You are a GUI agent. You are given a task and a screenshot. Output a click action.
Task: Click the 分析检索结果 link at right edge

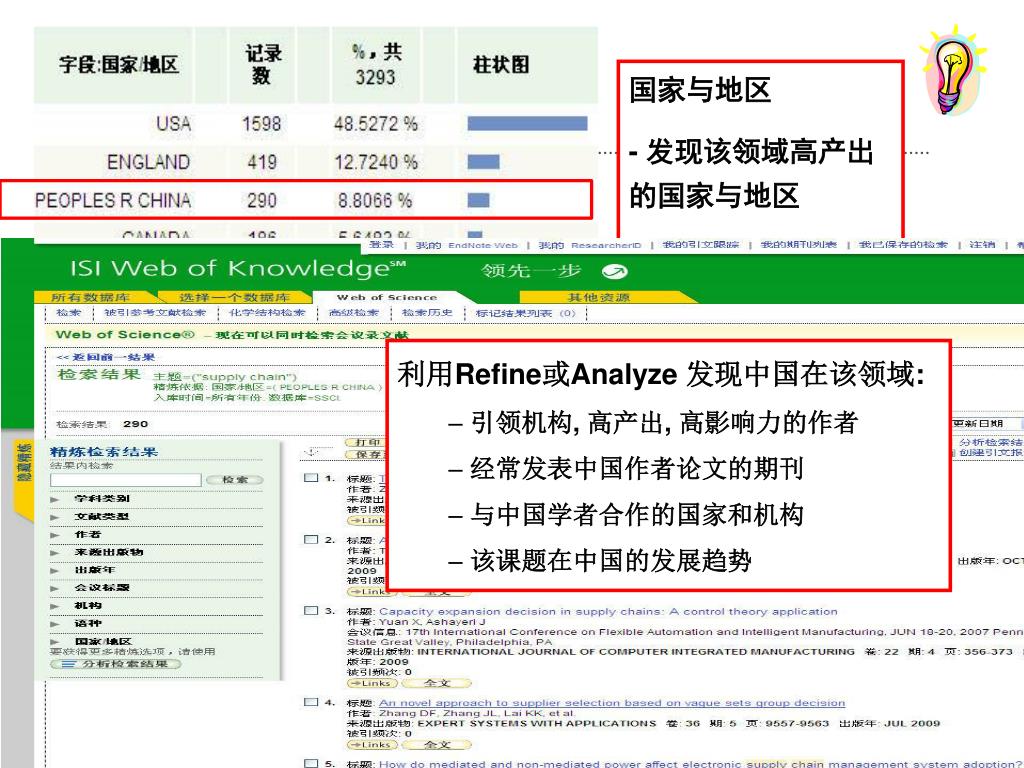[x=990, y=443]
